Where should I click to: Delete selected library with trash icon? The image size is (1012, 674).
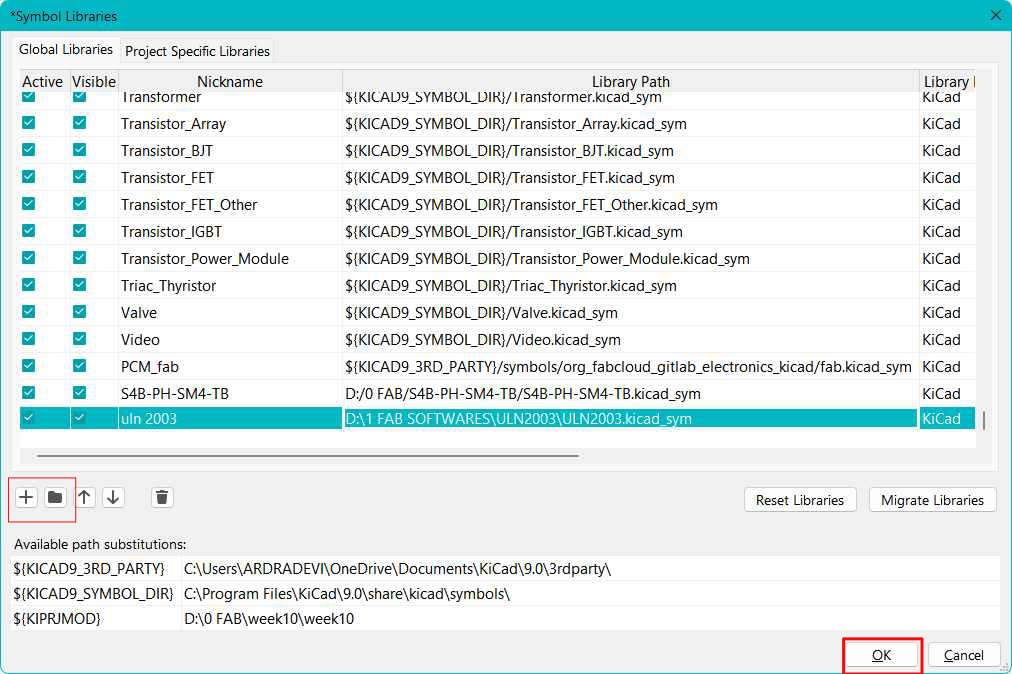coord(162,497)
